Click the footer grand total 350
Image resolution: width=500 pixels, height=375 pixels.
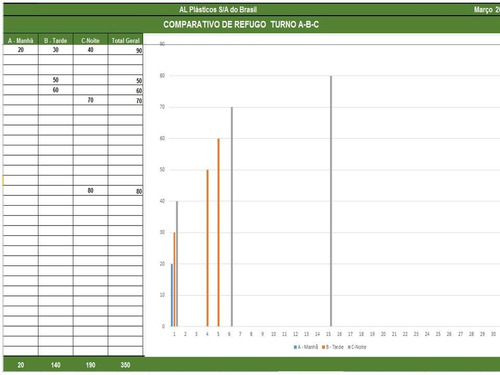(125, 365)
